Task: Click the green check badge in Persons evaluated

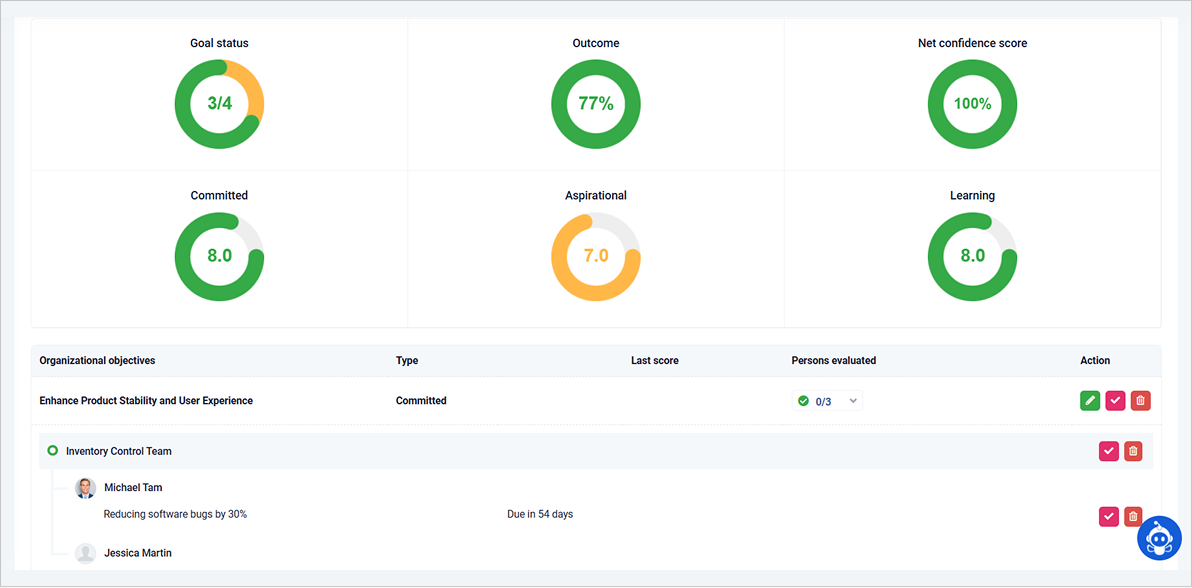Action: tap(804, 400)
